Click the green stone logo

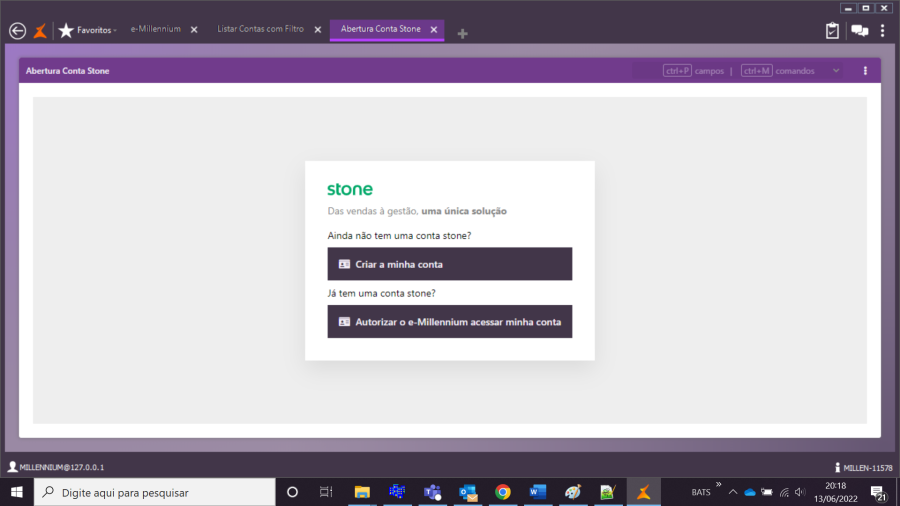tap(350, 189)
